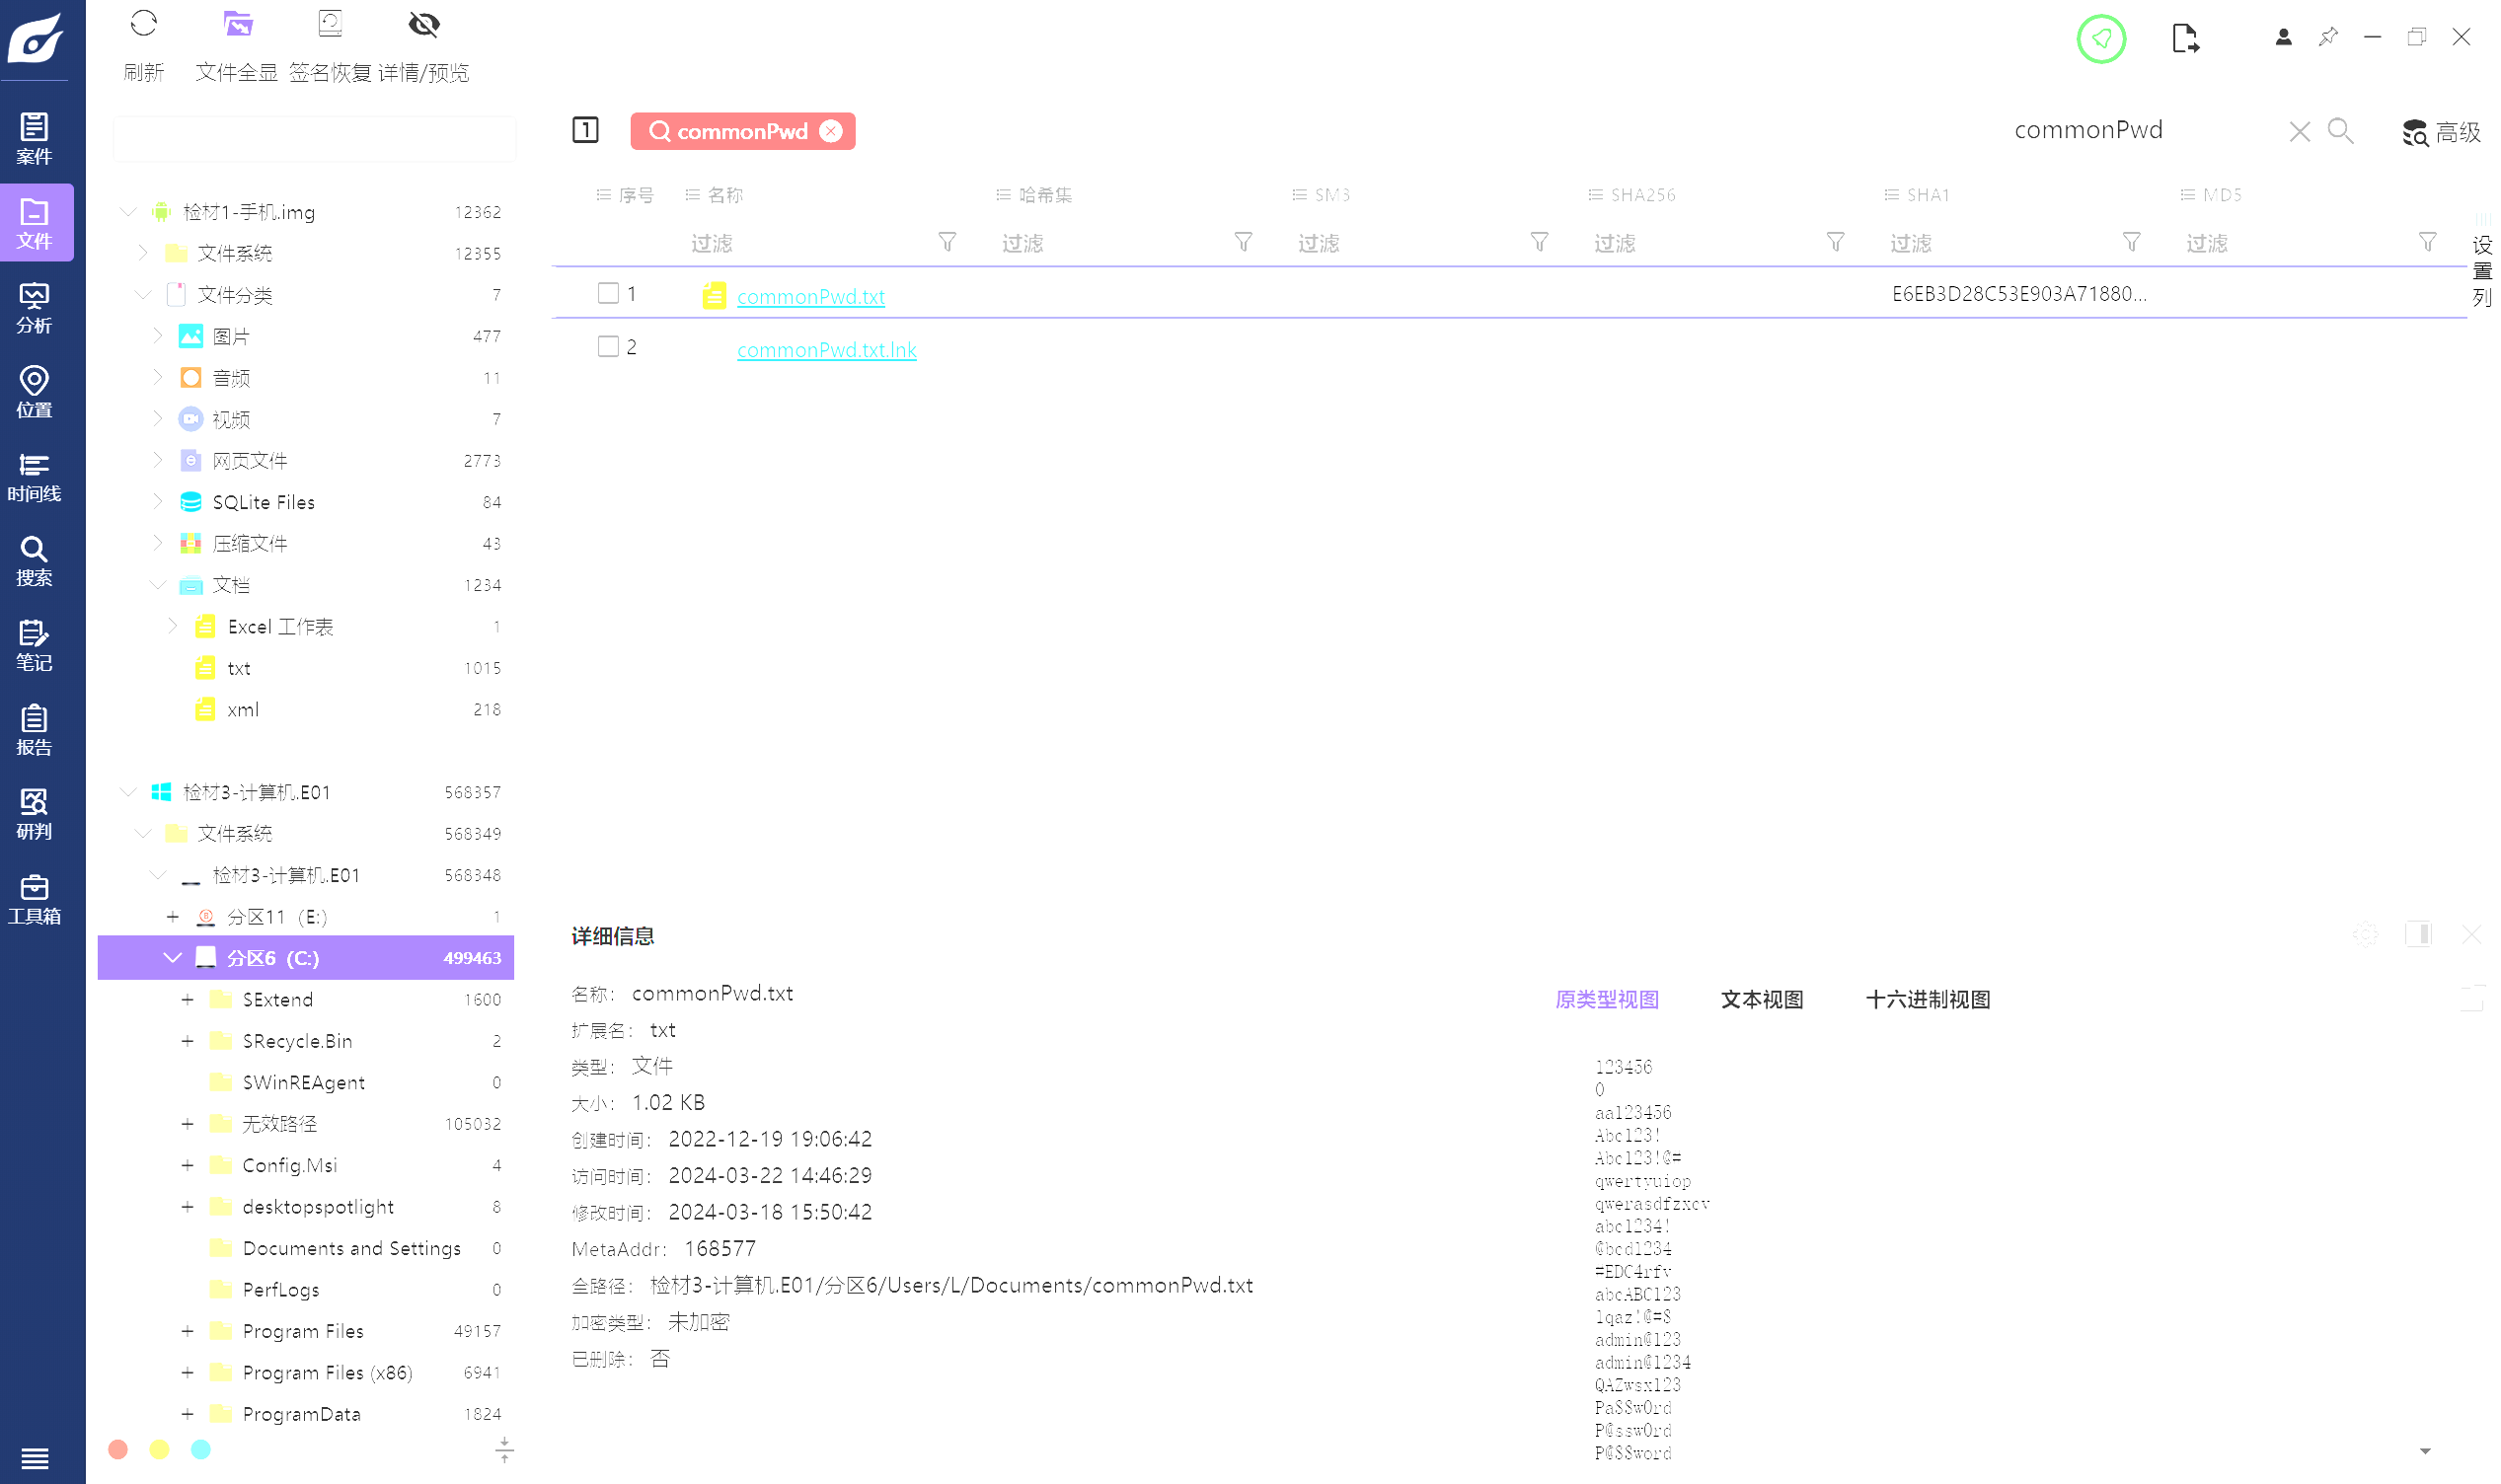Open the 签名恢复 signature recovery tool

pos(330,24)
